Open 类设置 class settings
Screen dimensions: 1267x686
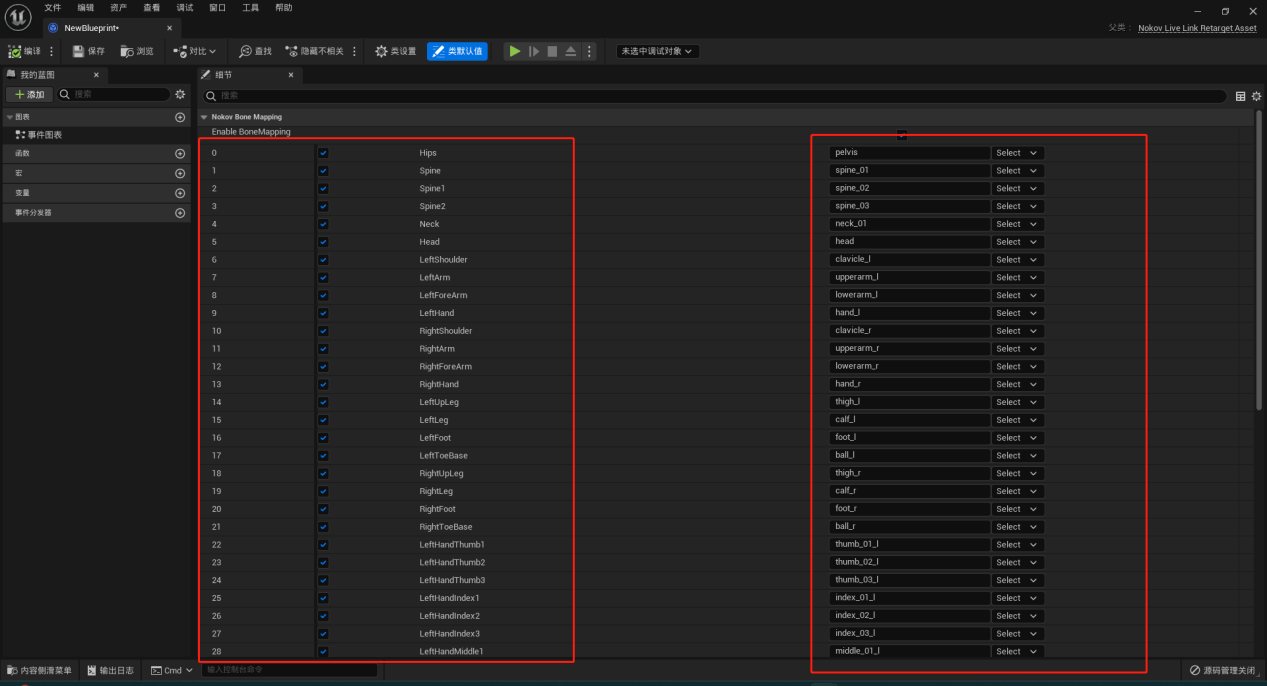pos(395,51)
